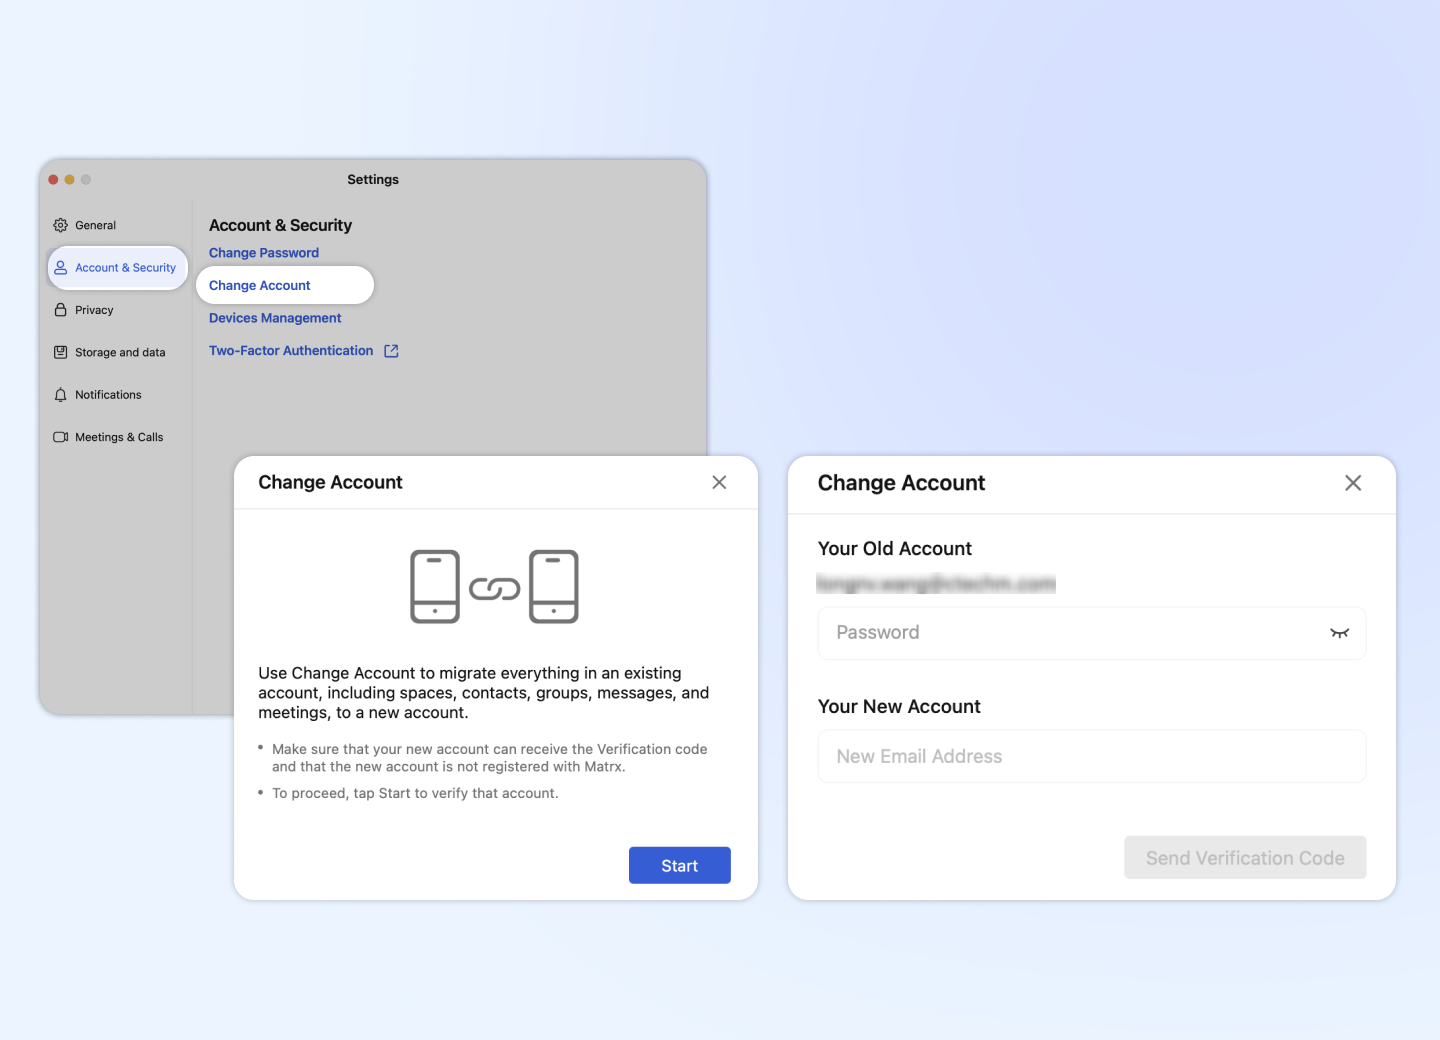Click the Storage and data disk icon
The width and height of the screenshot is (1440, 1040).
point(61,352)
